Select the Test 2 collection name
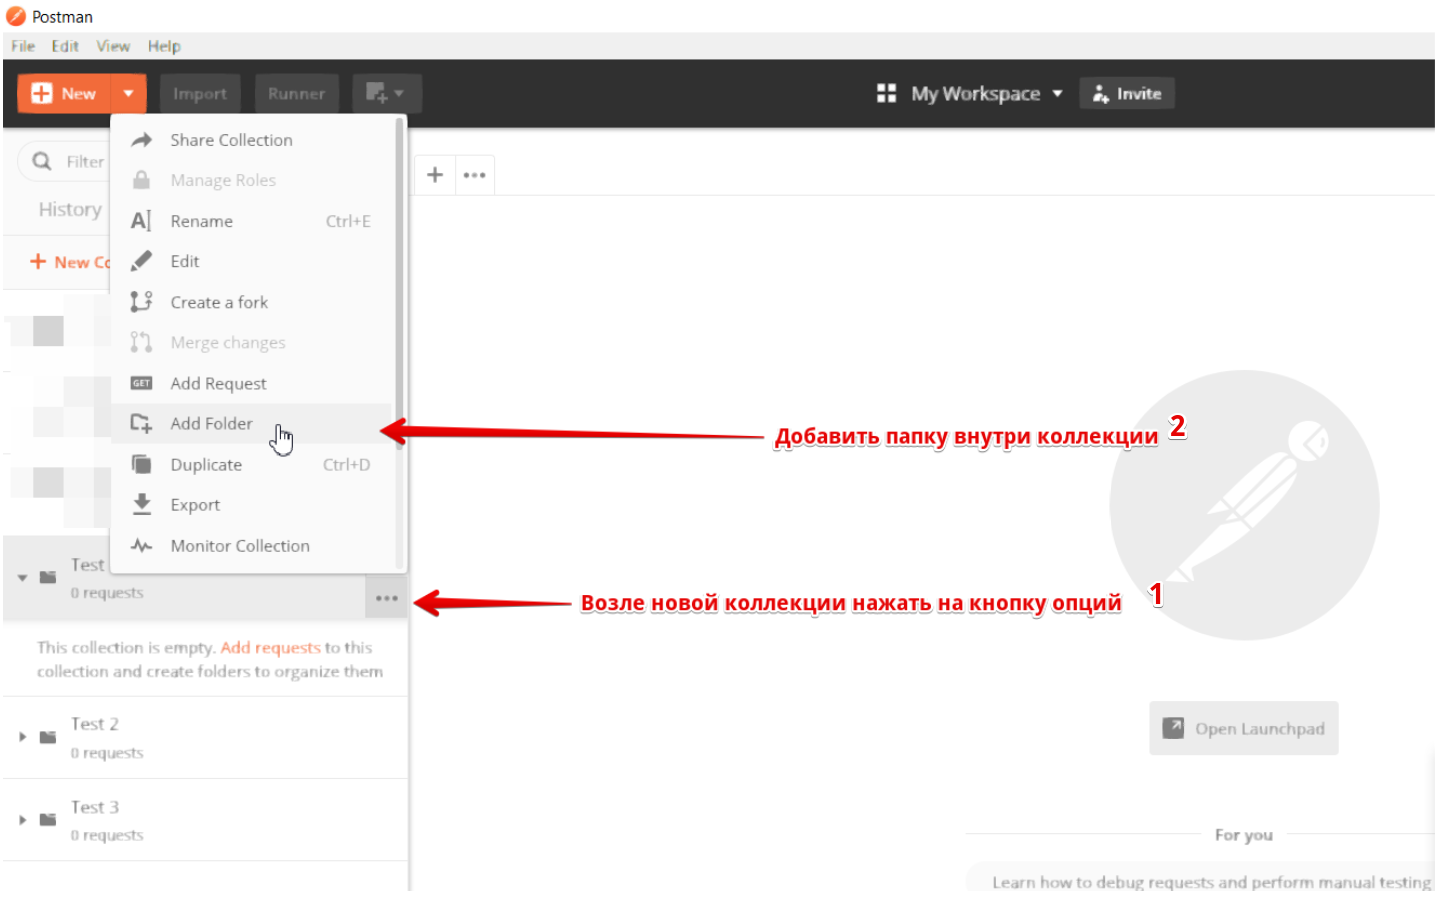Image resolution: width=1436 pixels, height=899 pixels. 95,724
